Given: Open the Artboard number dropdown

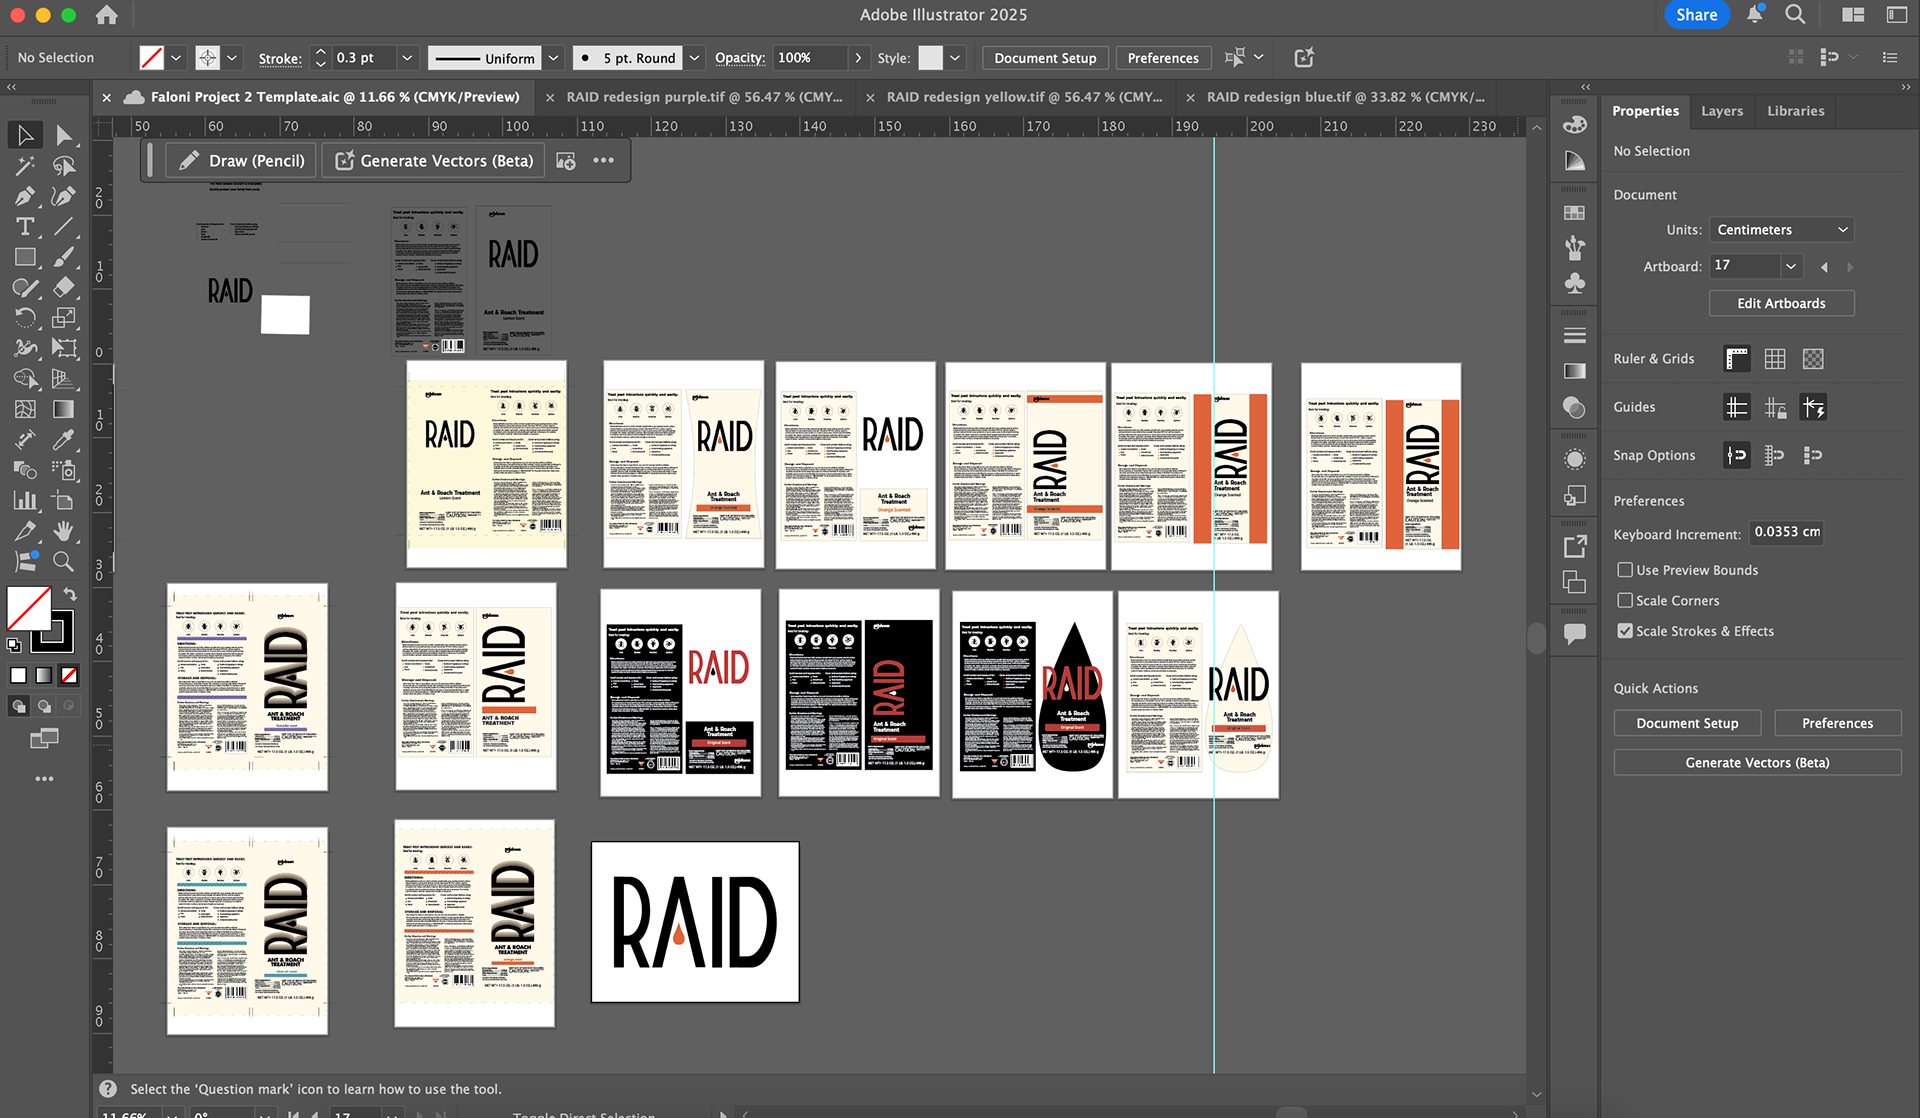Looking at the screenshot, I should [x=1791, y=266].
